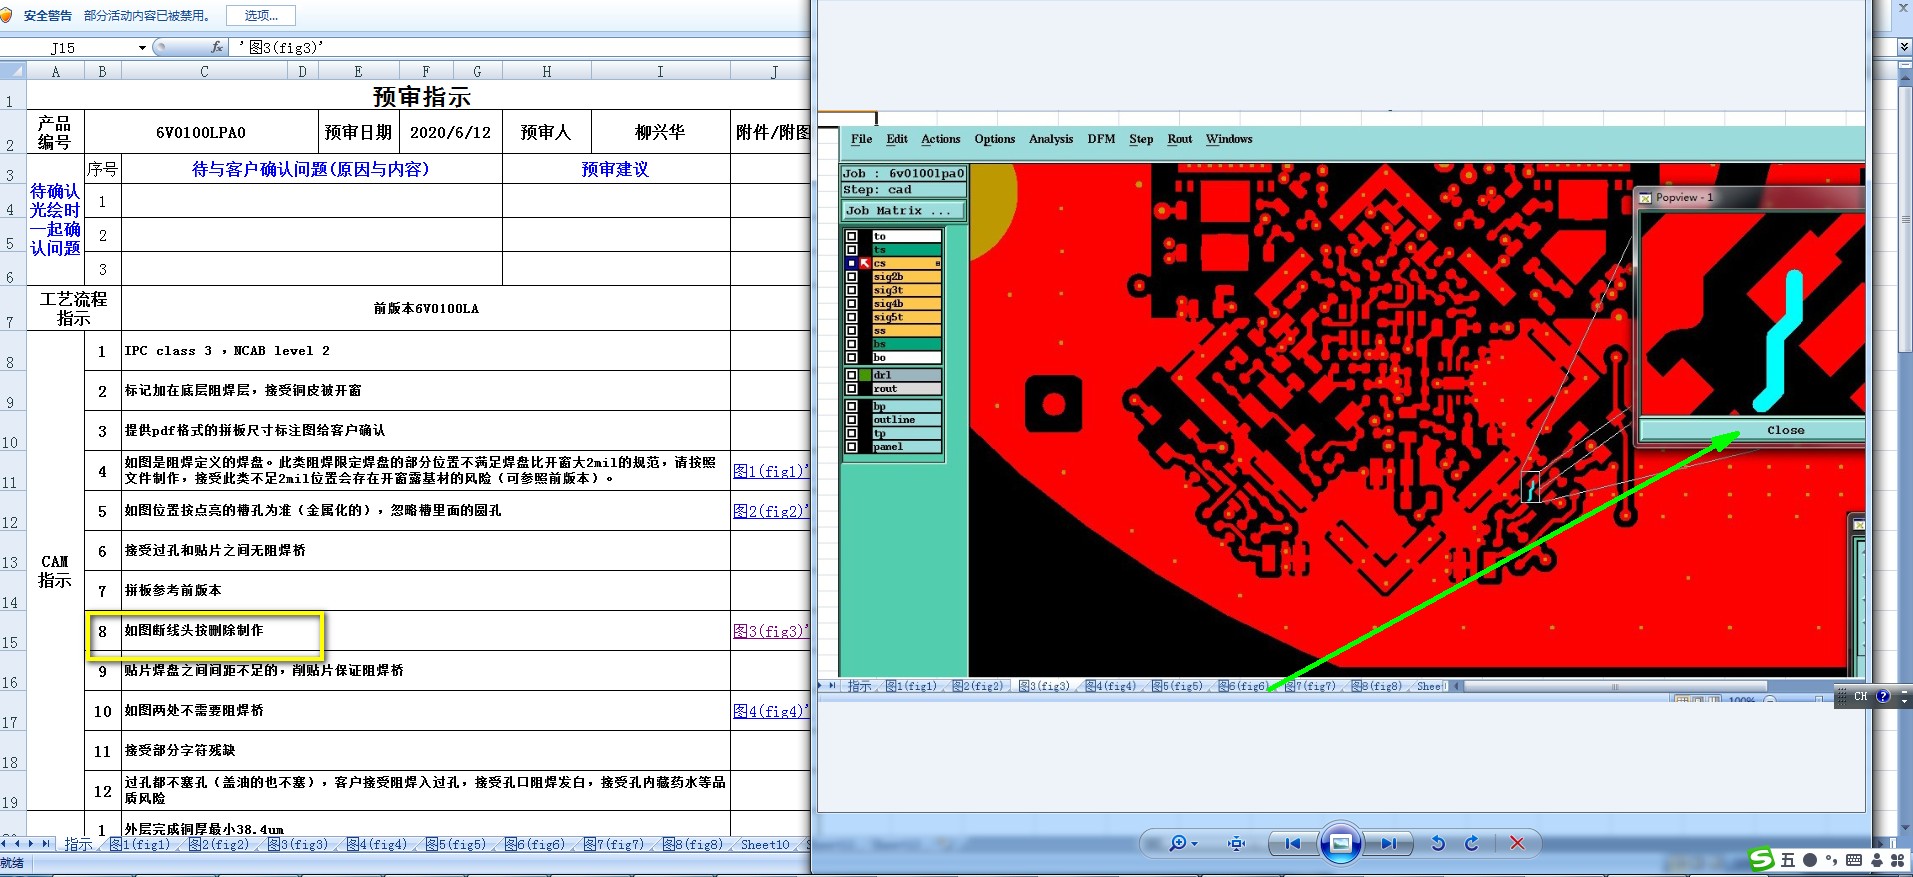Image resolution: width=1913 pixels, height=877 pixels.
Task: Toggle checkbox for the cs layer
Action: pos(852,263)
